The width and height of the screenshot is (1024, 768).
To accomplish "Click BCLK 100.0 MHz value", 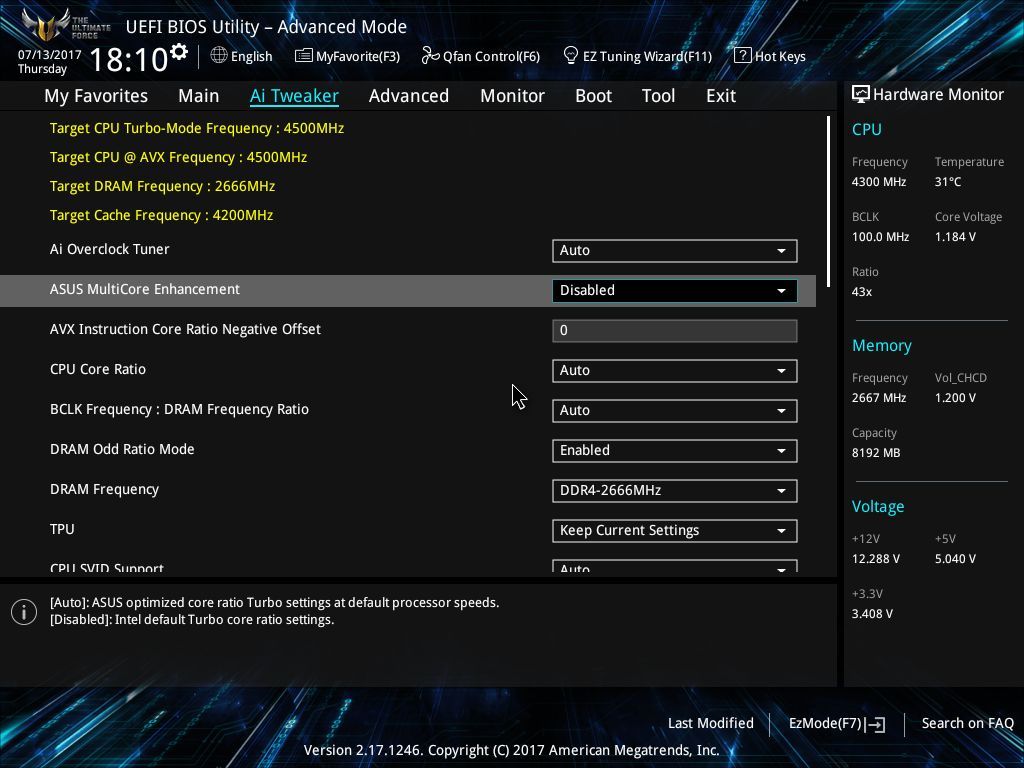I will tap(880, 237).
